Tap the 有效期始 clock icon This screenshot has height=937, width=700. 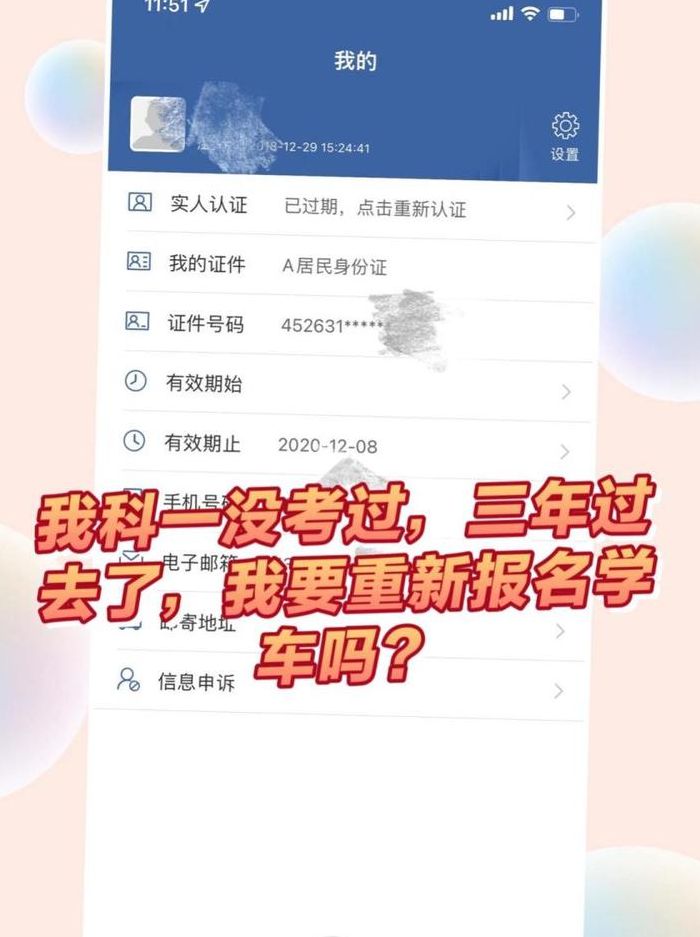(x=136, y=381)
